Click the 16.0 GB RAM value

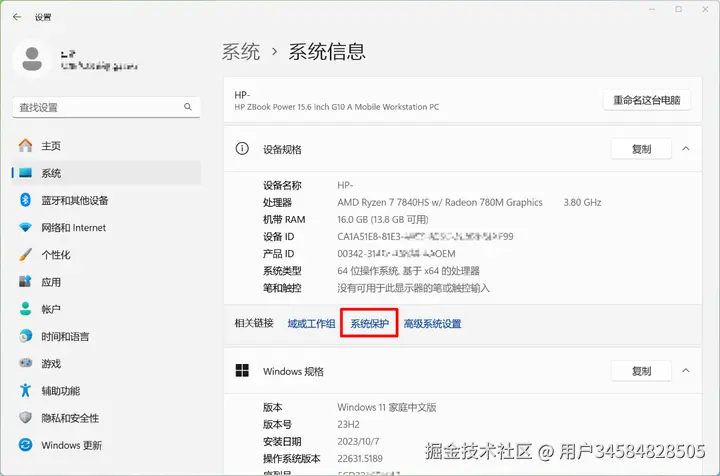[x=383, y=219]
